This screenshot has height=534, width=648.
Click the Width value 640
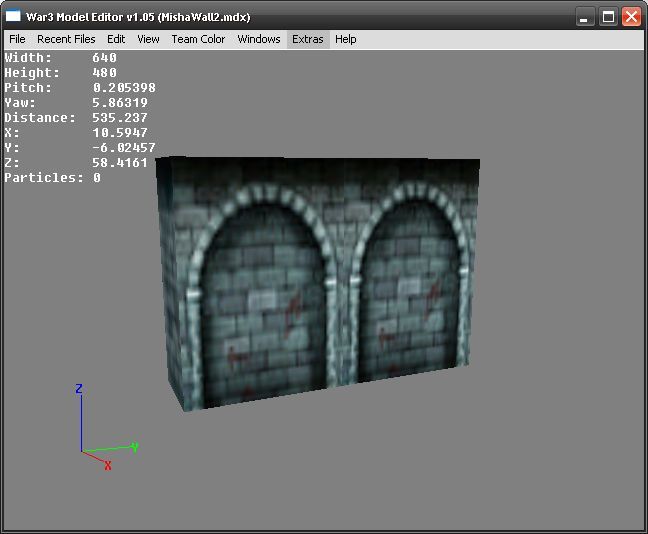[x=105, y=57]
